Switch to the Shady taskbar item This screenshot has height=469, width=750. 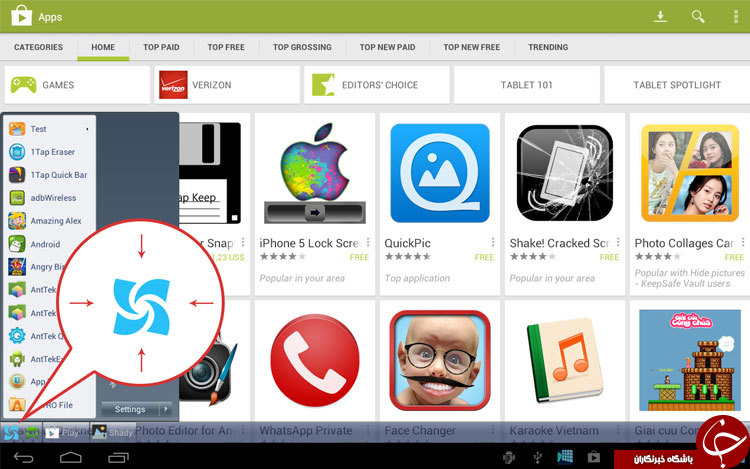(x=113, y=433)
